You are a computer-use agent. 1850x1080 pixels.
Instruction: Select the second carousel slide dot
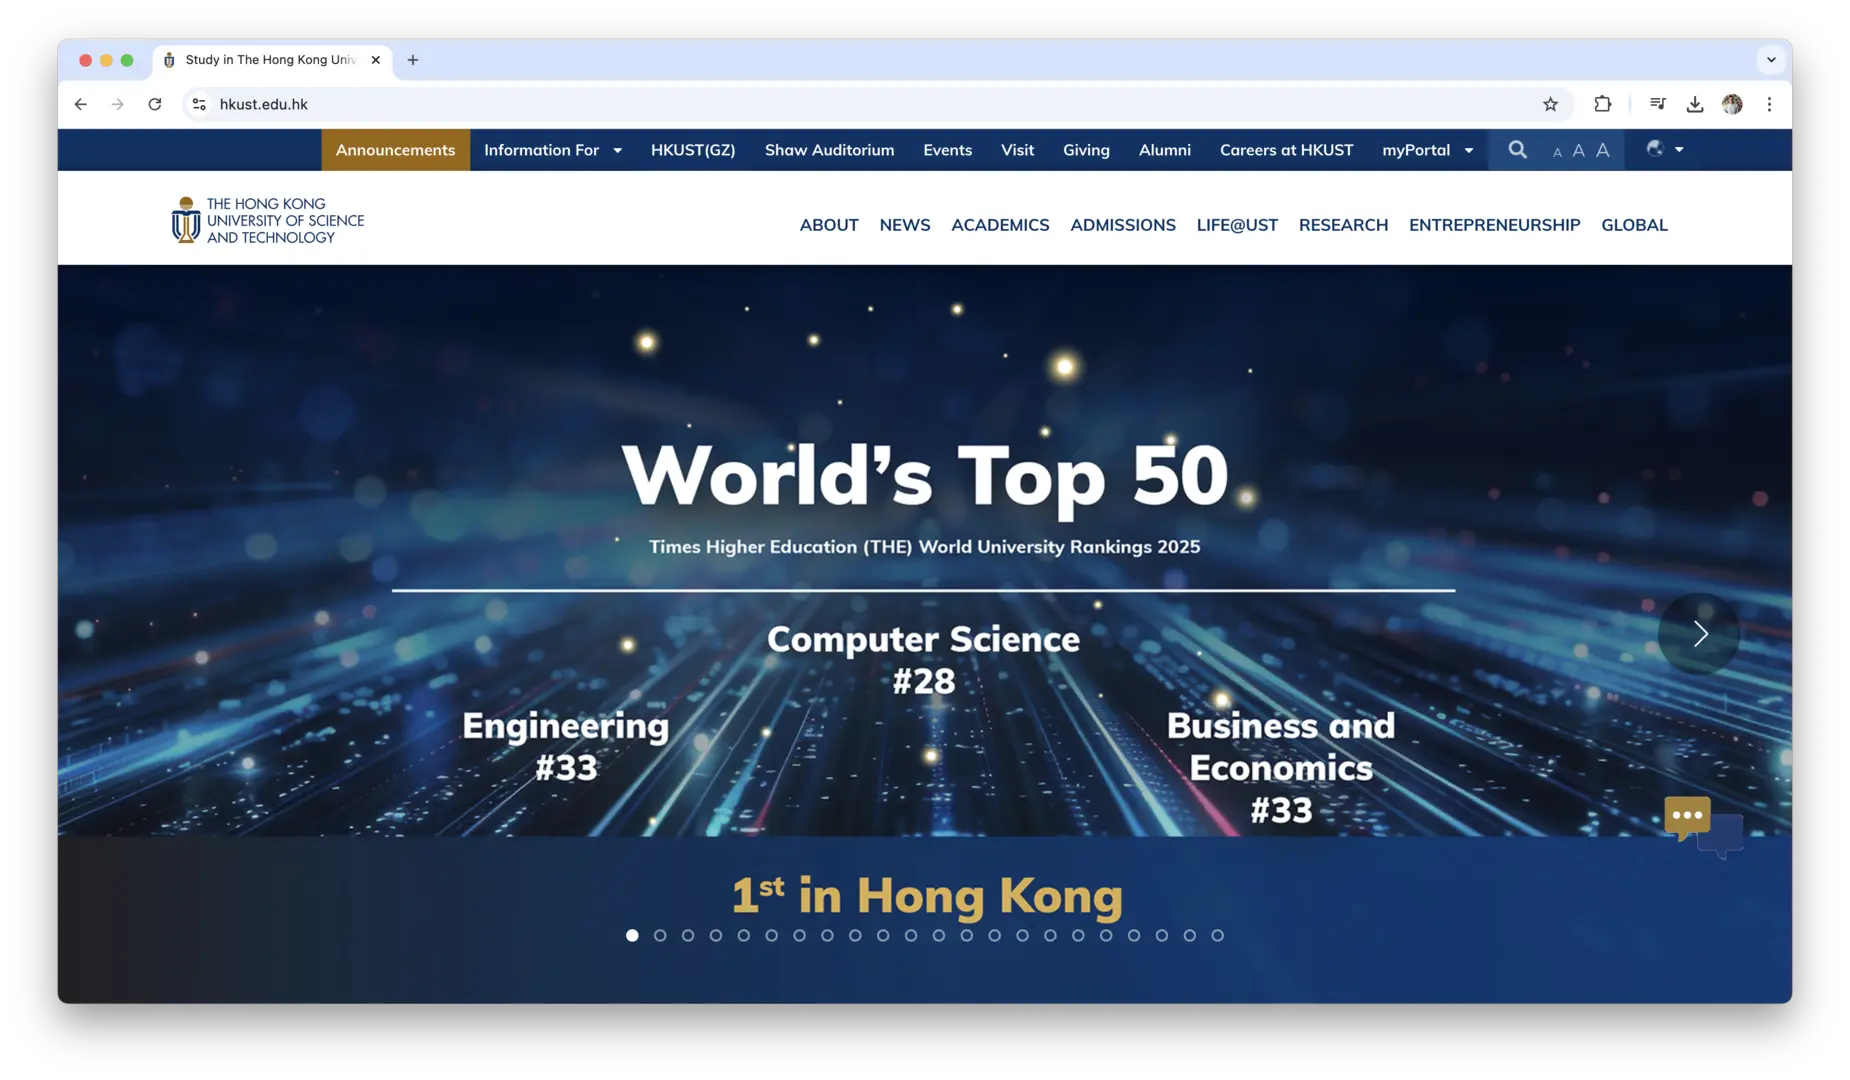(660, 936)
